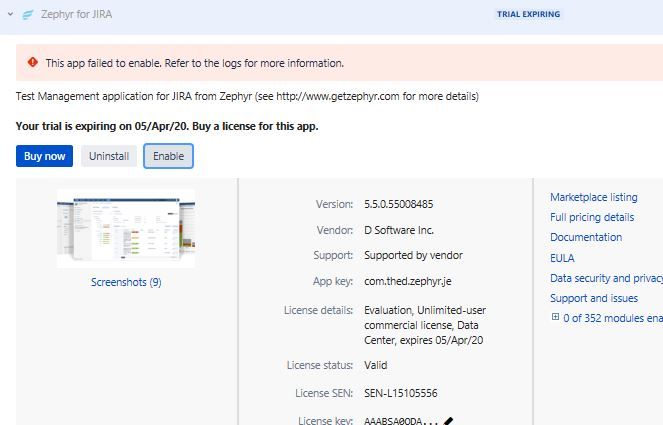Click the red error warning icon
663x425 pixels.
pyautogui.click(x=33, y=63)
